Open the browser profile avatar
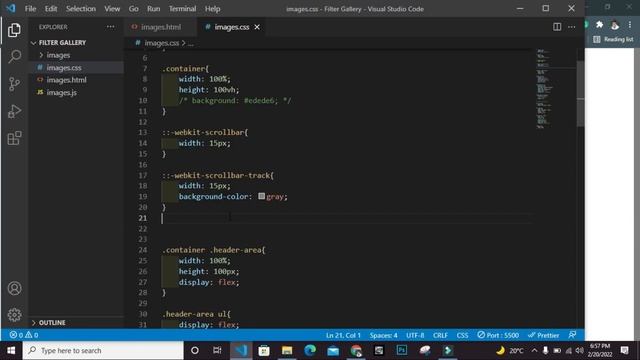 (615, 25)
